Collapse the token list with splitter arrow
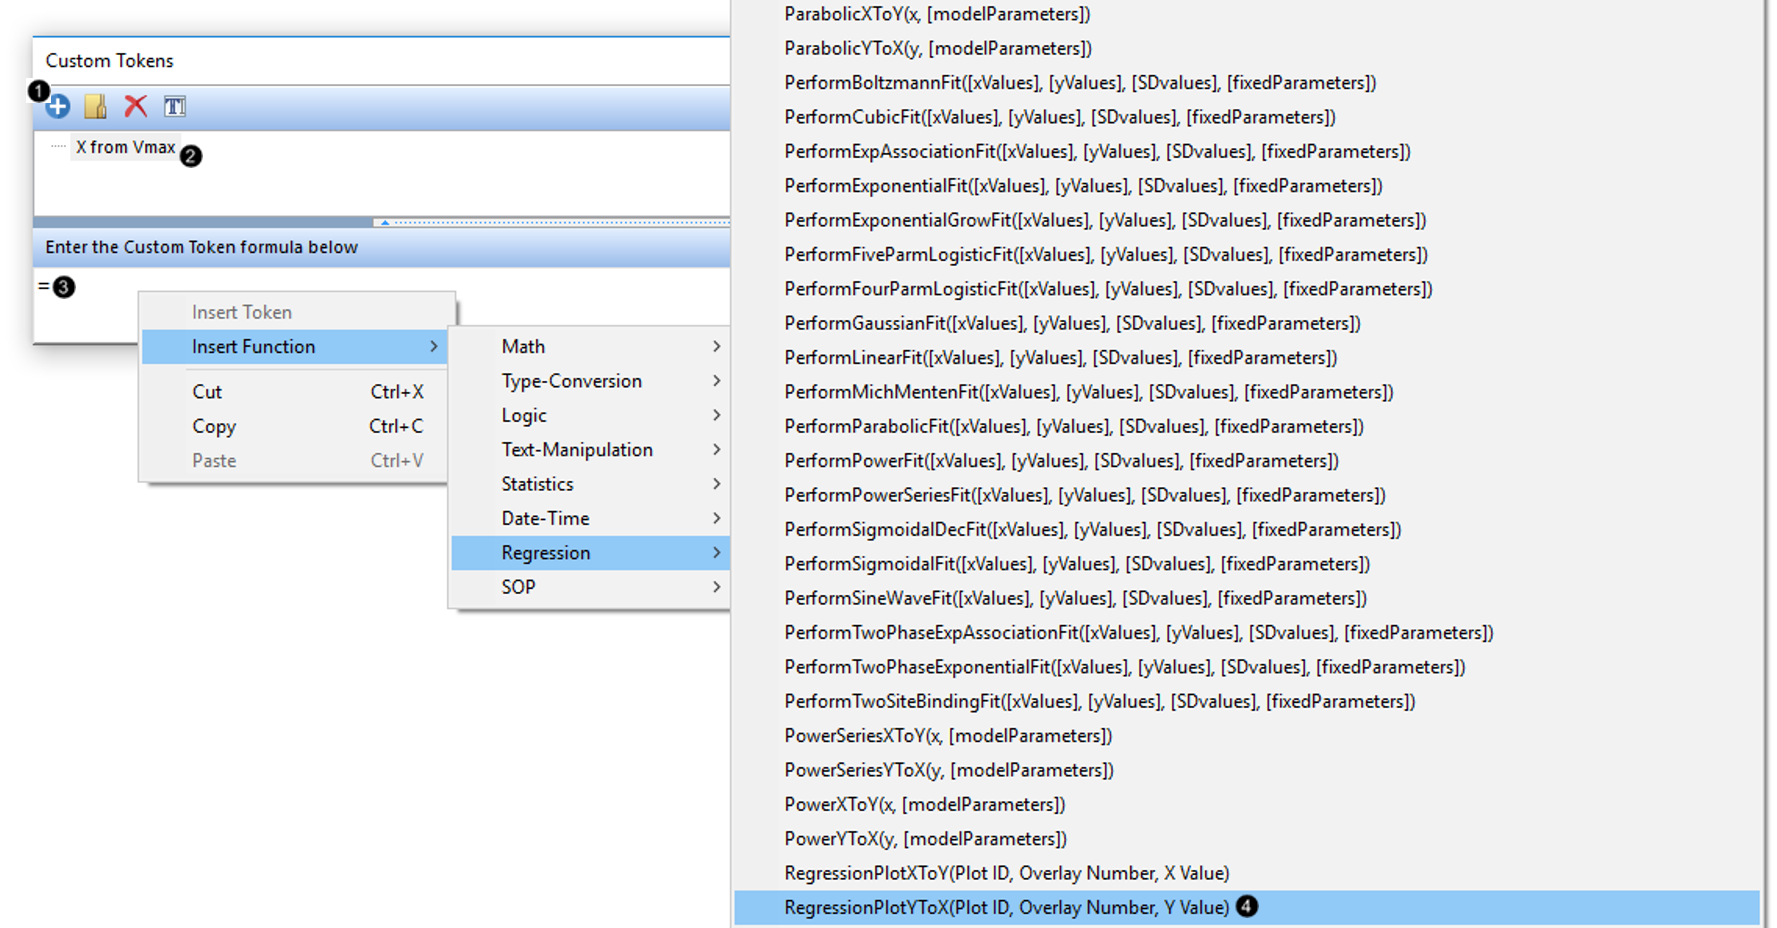The image size is (1777, 928). pyautogui.click(x=385, y=222)
